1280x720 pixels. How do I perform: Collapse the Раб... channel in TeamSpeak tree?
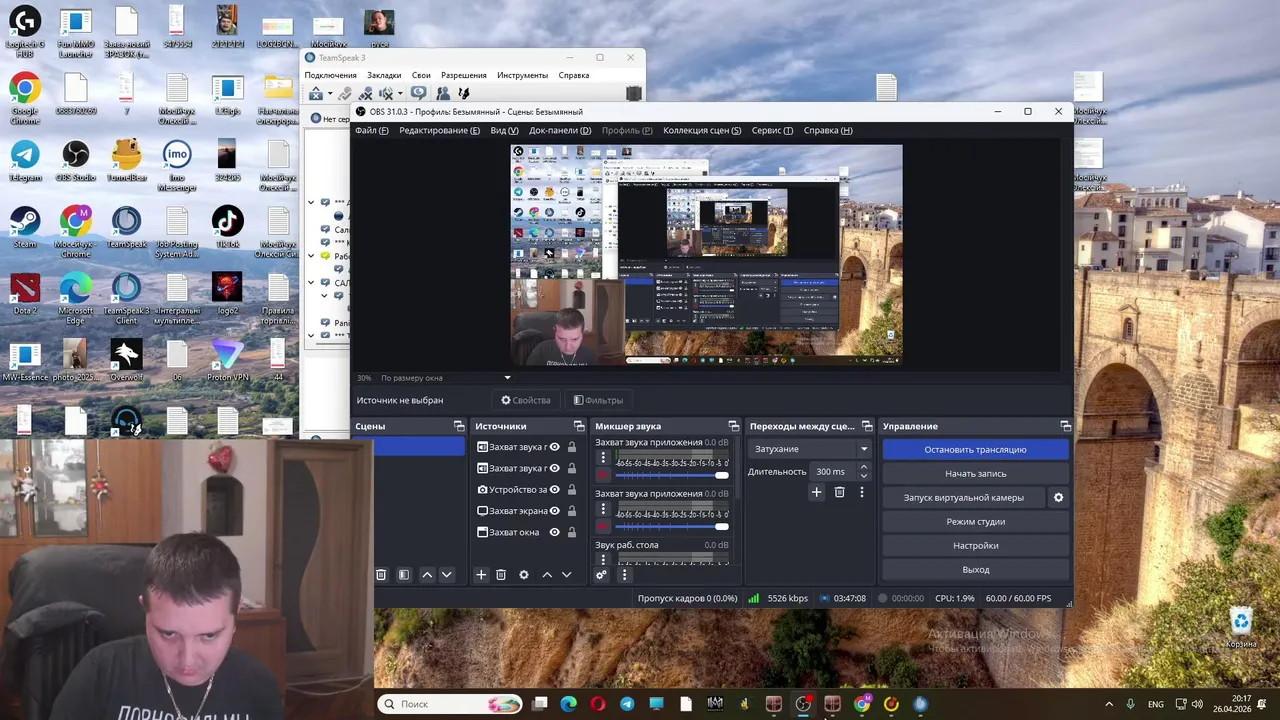[311, 256]
